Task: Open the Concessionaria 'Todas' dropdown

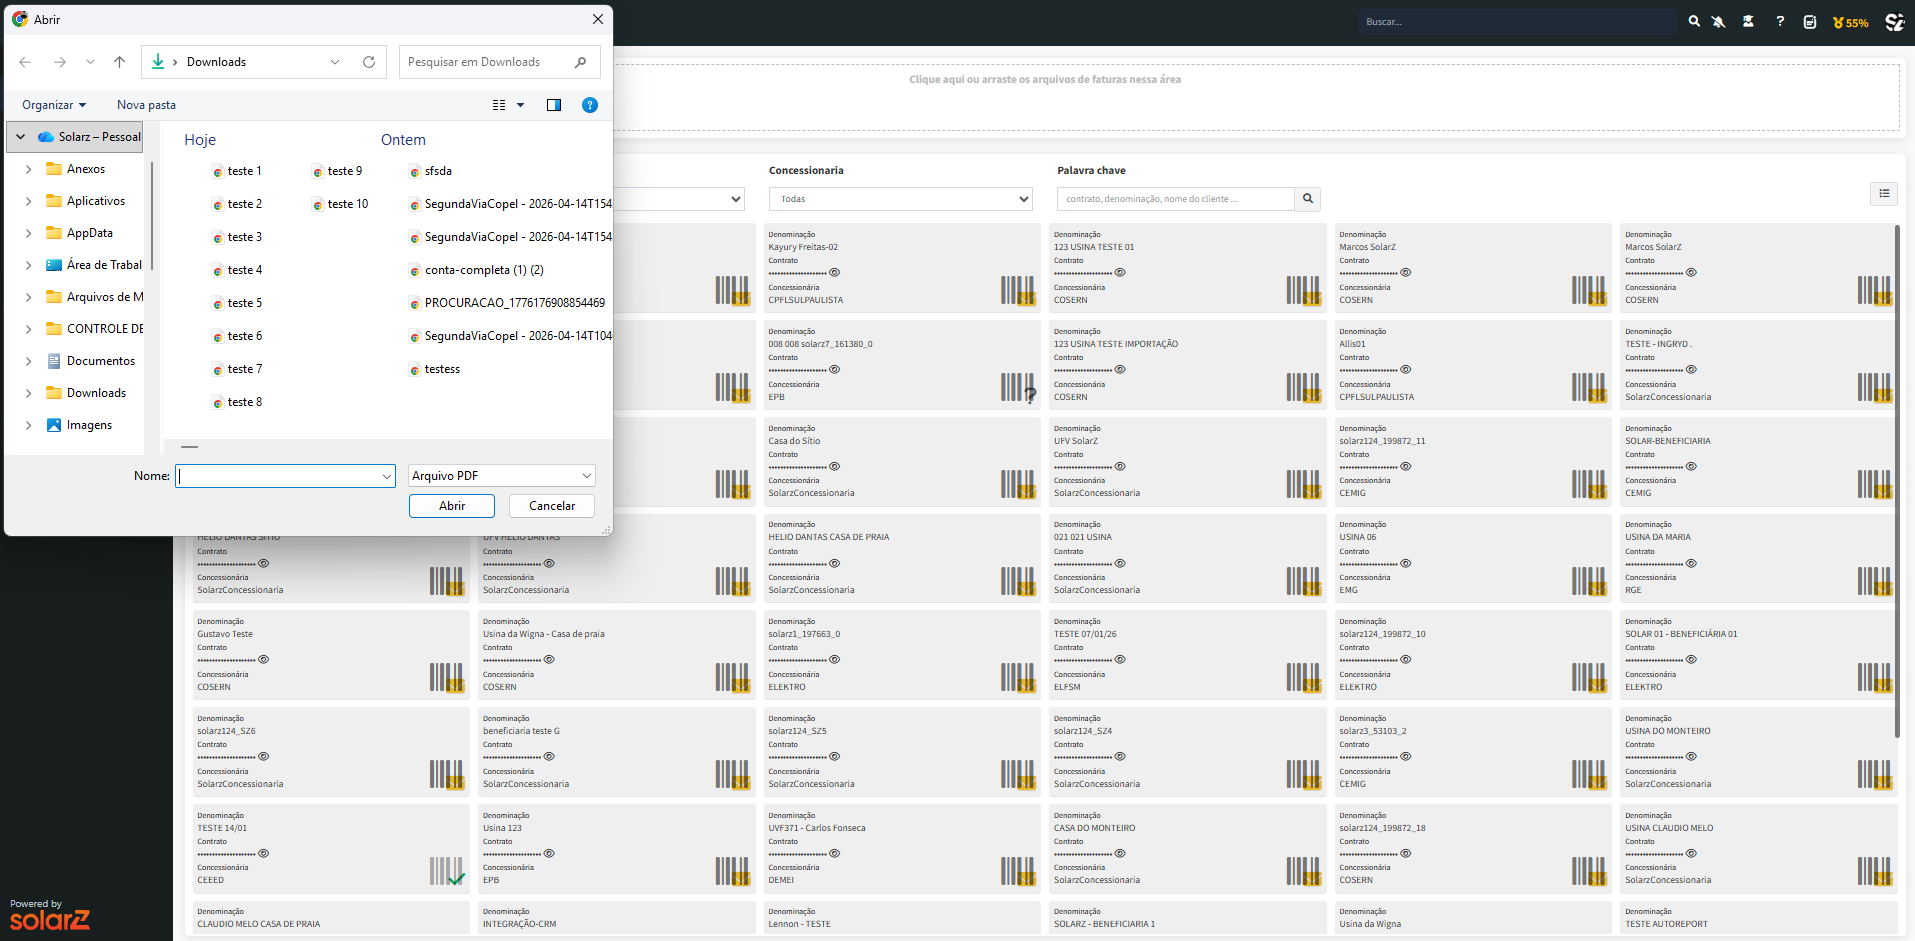Action: click(900, 199)
